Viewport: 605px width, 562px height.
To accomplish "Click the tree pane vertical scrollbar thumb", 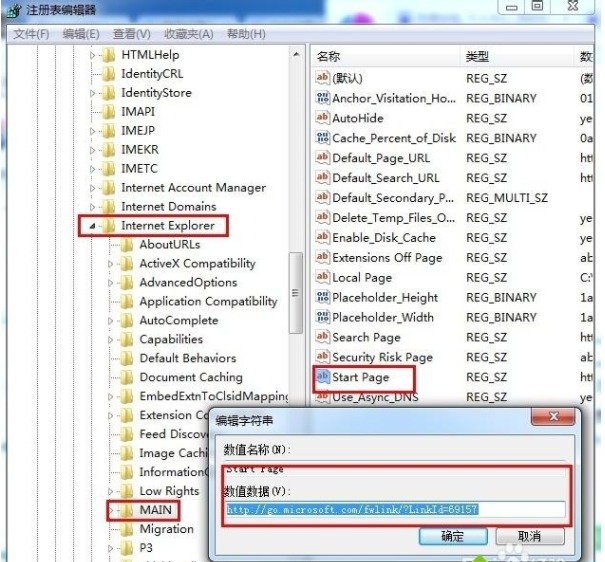I will (x=296, y=293).
